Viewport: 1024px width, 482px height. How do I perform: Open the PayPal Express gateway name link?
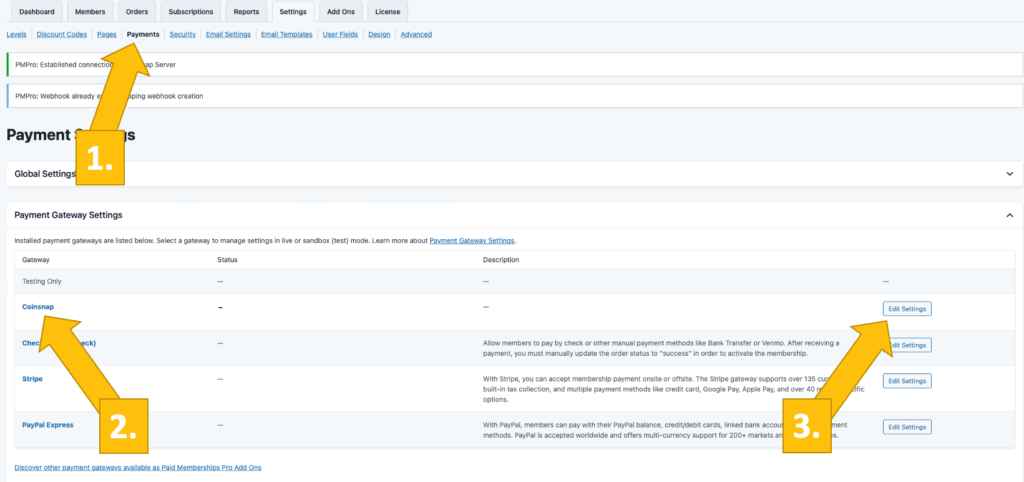[x=49, y=425]
